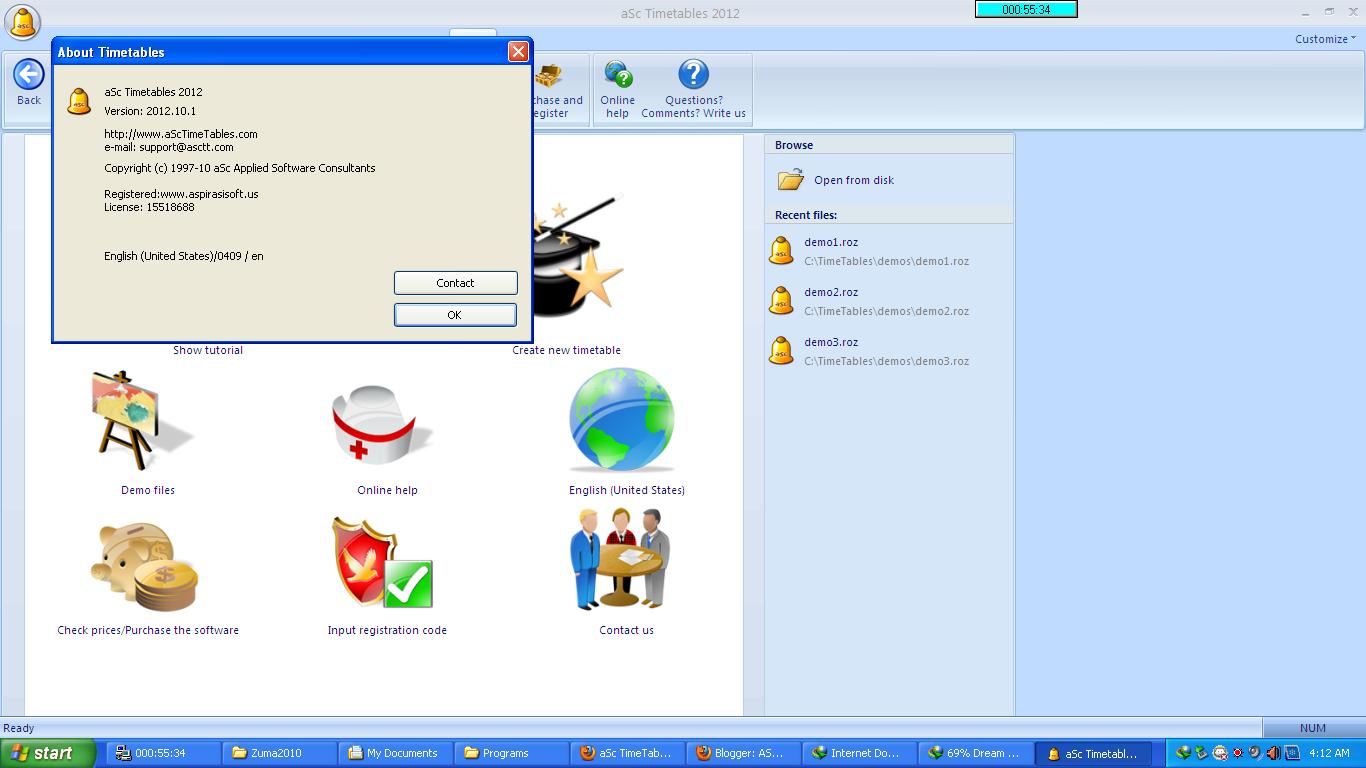The height and width of the screenshot is (768, 1366).
Task: Click path C:\TimeTables\demos\demo3.roz
Action: pyautogui.click(x=887, y=361)
